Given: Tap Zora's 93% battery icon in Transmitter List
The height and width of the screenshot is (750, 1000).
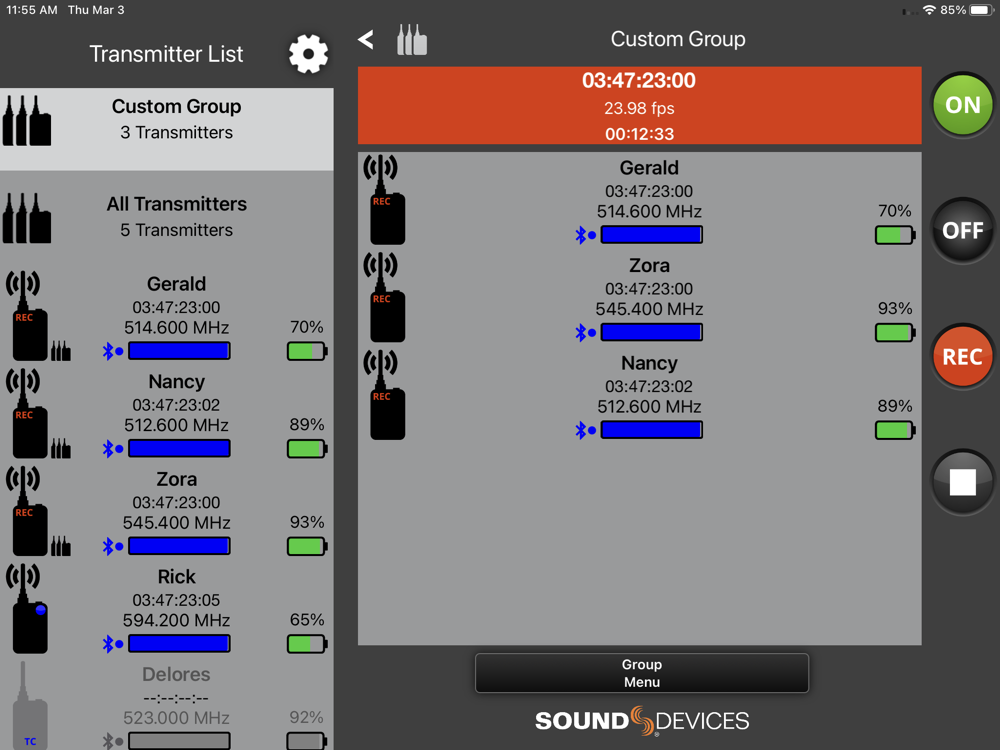Looking at the screenshot, I should coord(307,546).
